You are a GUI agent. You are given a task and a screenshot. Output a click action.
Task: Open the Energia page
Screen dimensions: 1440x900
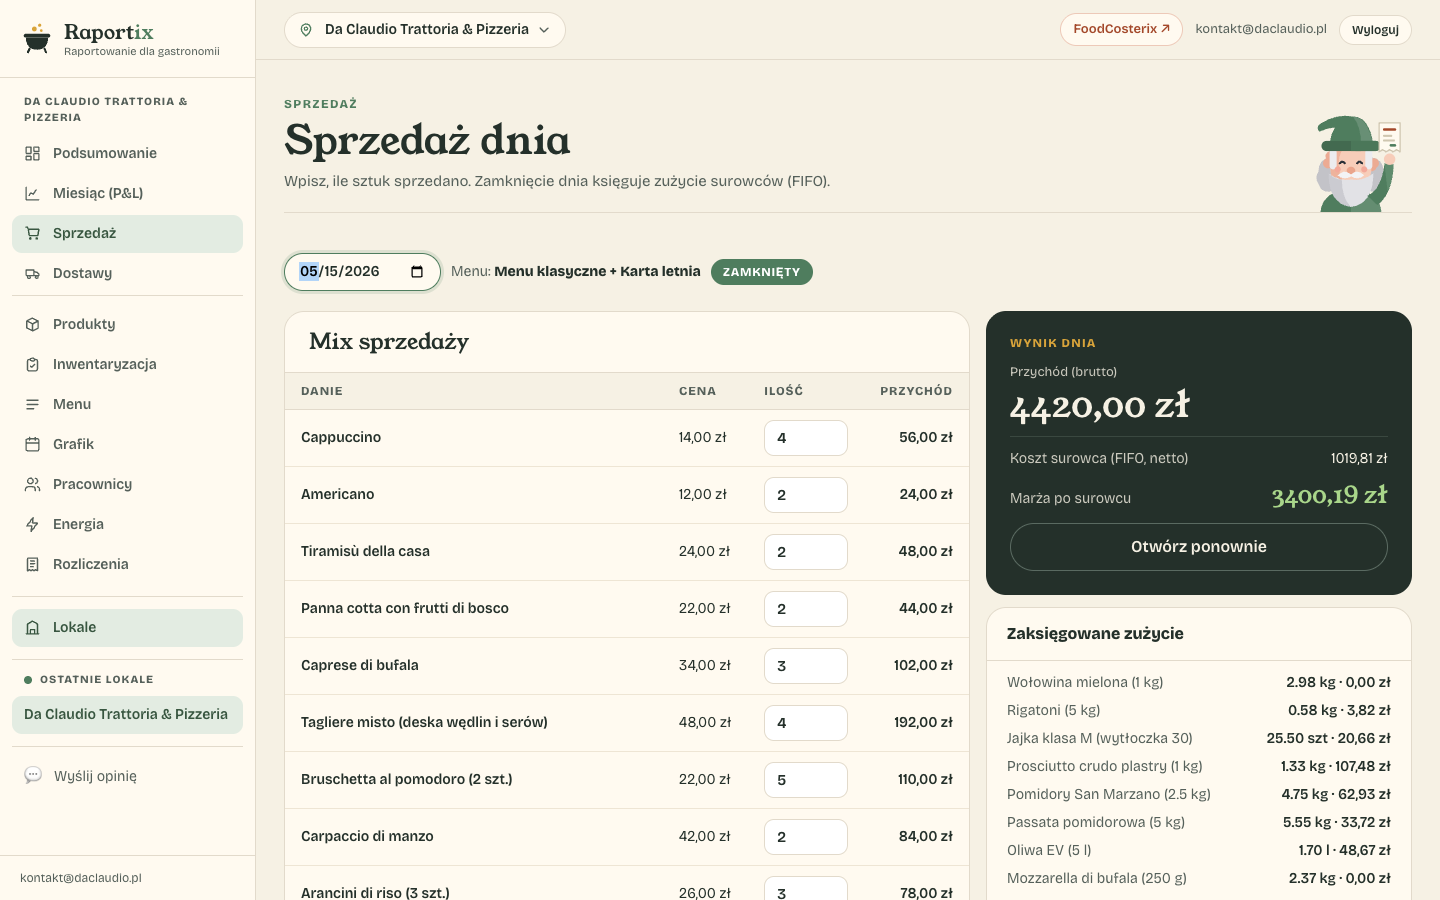127,524
